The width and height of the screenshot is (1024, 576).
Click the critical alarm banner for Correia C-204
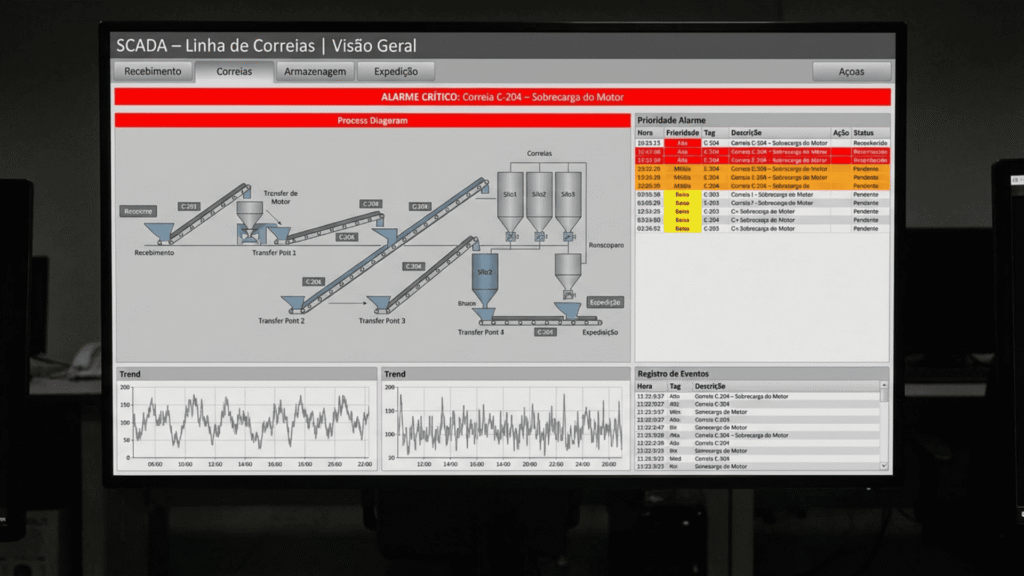click(x=501, y=97)
